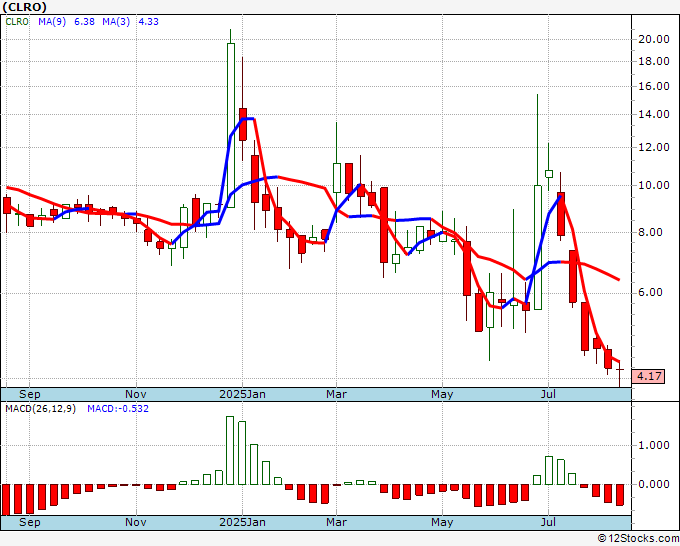This screenshot has height=546, width=680.
Task: Click the tallest green MACD histogram bar
Action: tap(230, 451)
